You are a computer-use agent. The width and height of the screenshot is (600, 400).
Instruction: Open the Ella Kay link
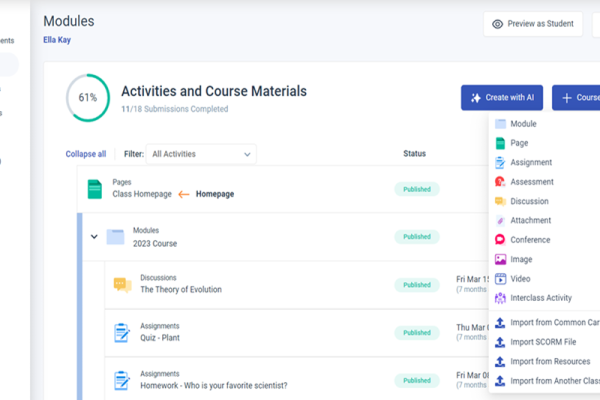57,40
